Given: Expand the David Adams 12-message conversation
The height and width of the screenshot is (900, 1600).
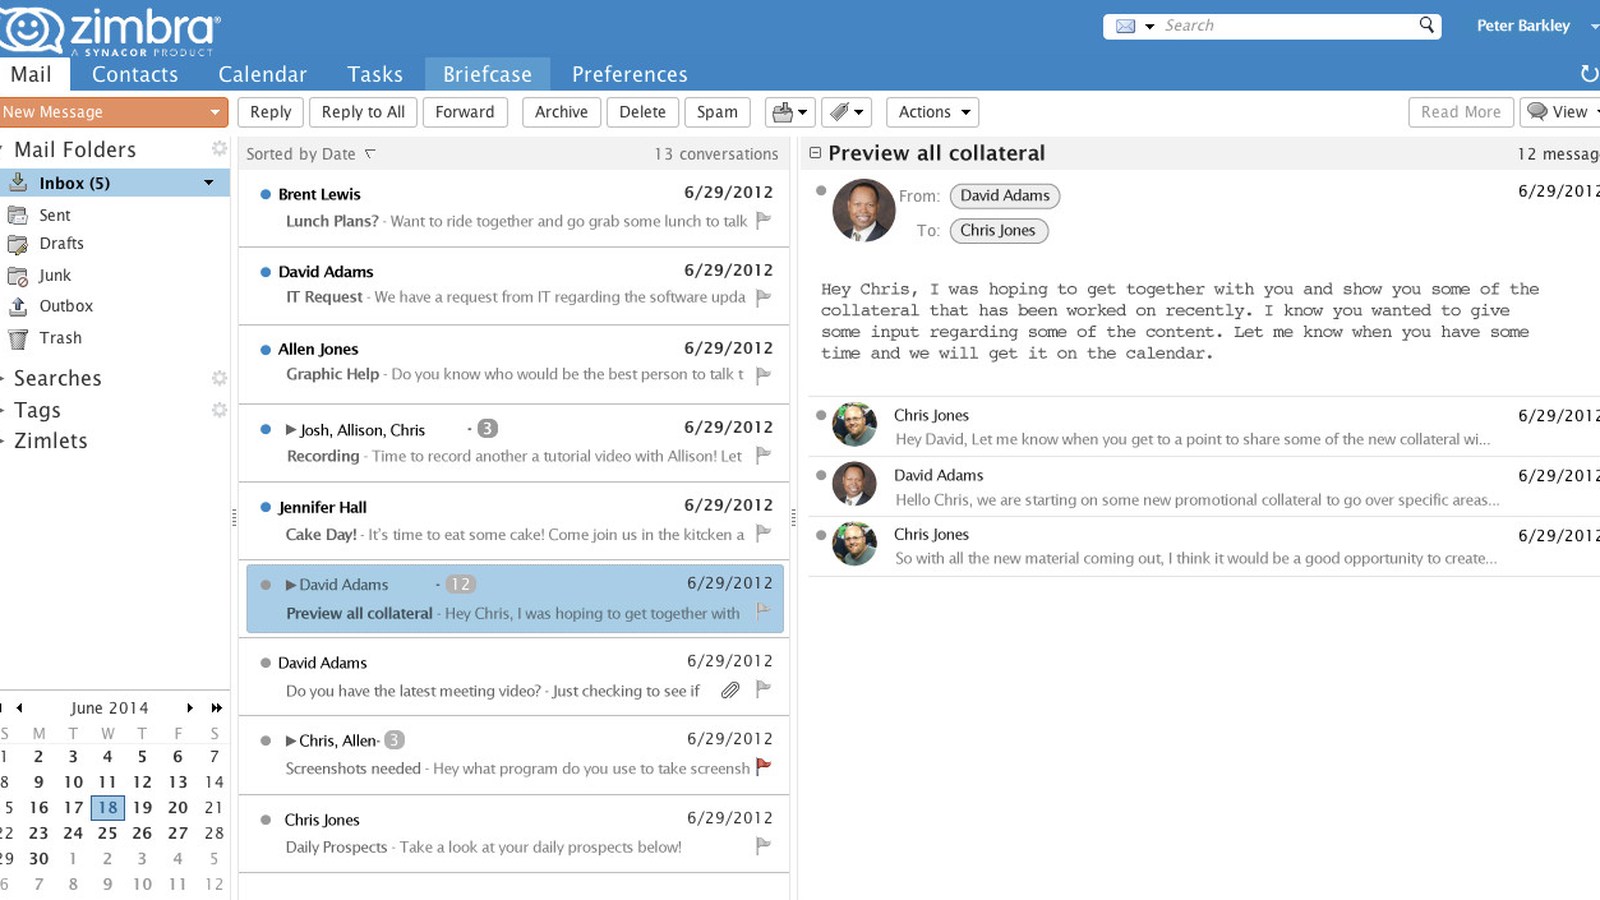Looking at the screenshot, I should (291, 585).
